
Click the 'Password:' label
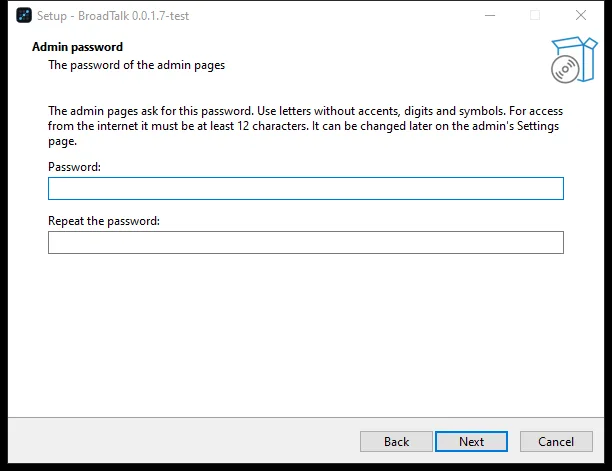pos(74,167)
